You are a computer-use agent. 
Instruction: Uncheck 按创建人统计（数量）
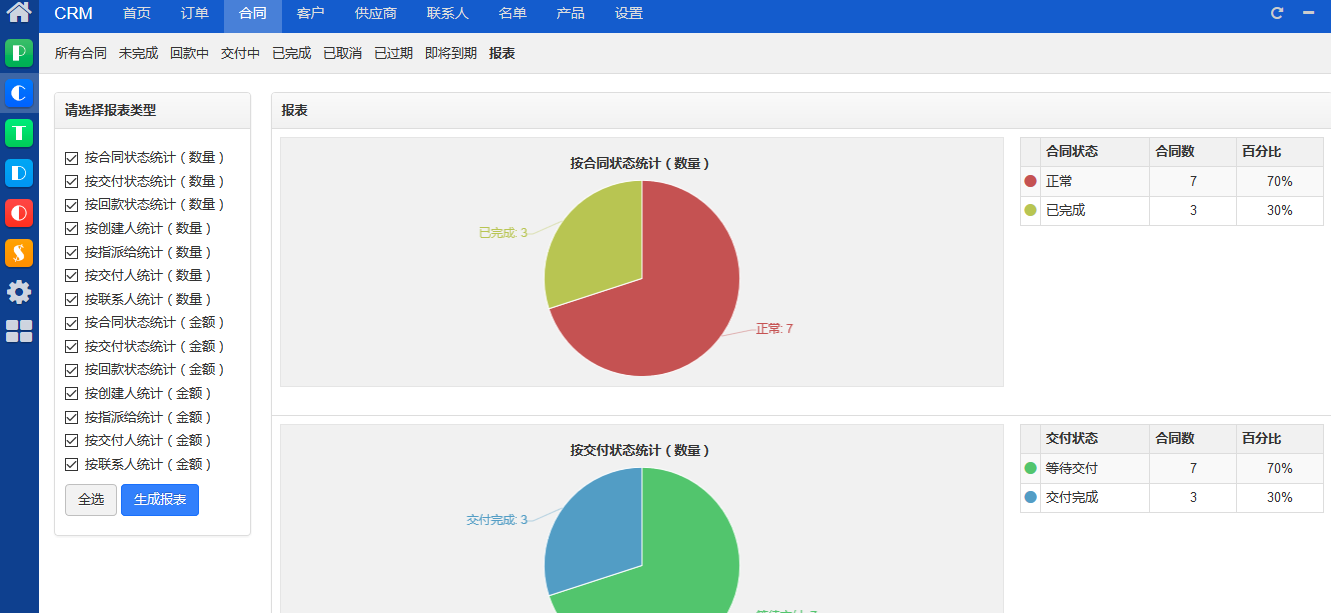pos(71,229)
